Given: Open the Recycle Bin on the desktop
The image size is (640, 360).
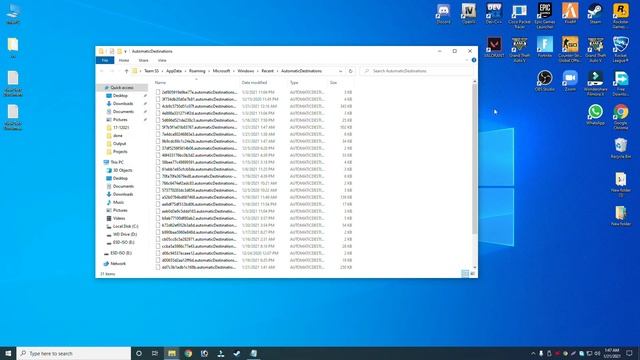Looking at the screenshot, I should click(621, 148).
